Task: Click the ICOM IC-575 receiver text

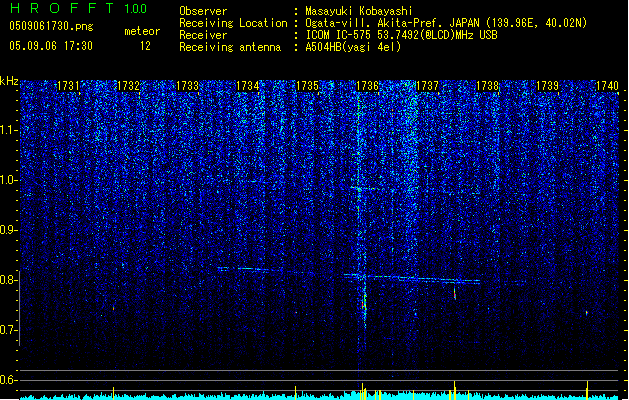Action: pos(402,35)
